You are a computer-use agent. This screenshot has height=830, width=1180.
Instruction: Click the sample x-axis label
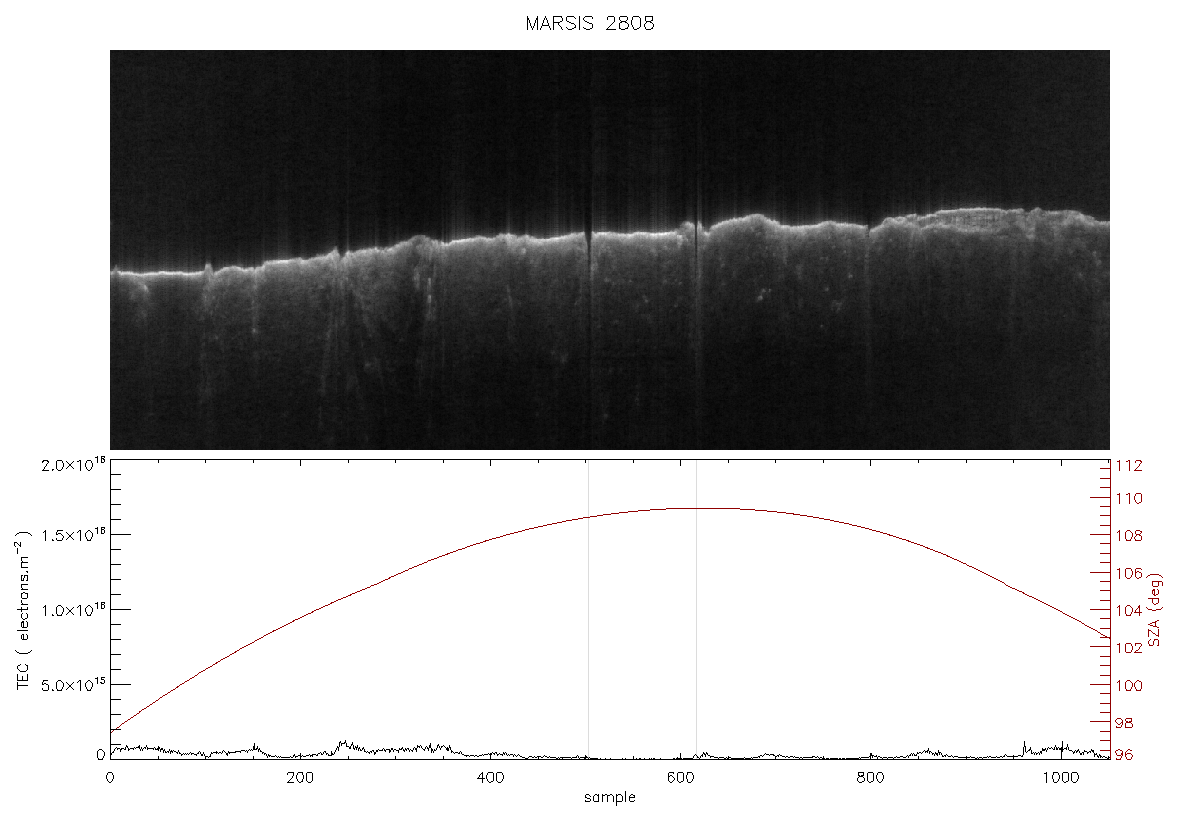[x=610, y=797]
